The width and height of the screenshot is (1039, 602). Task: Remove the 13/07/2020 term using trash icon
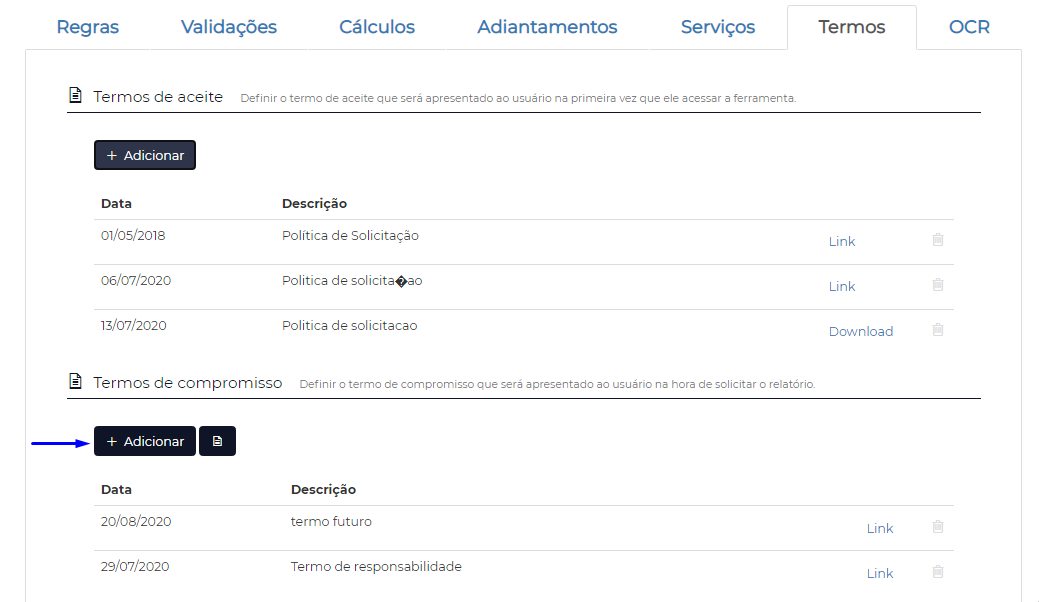(x=938, y=330)
